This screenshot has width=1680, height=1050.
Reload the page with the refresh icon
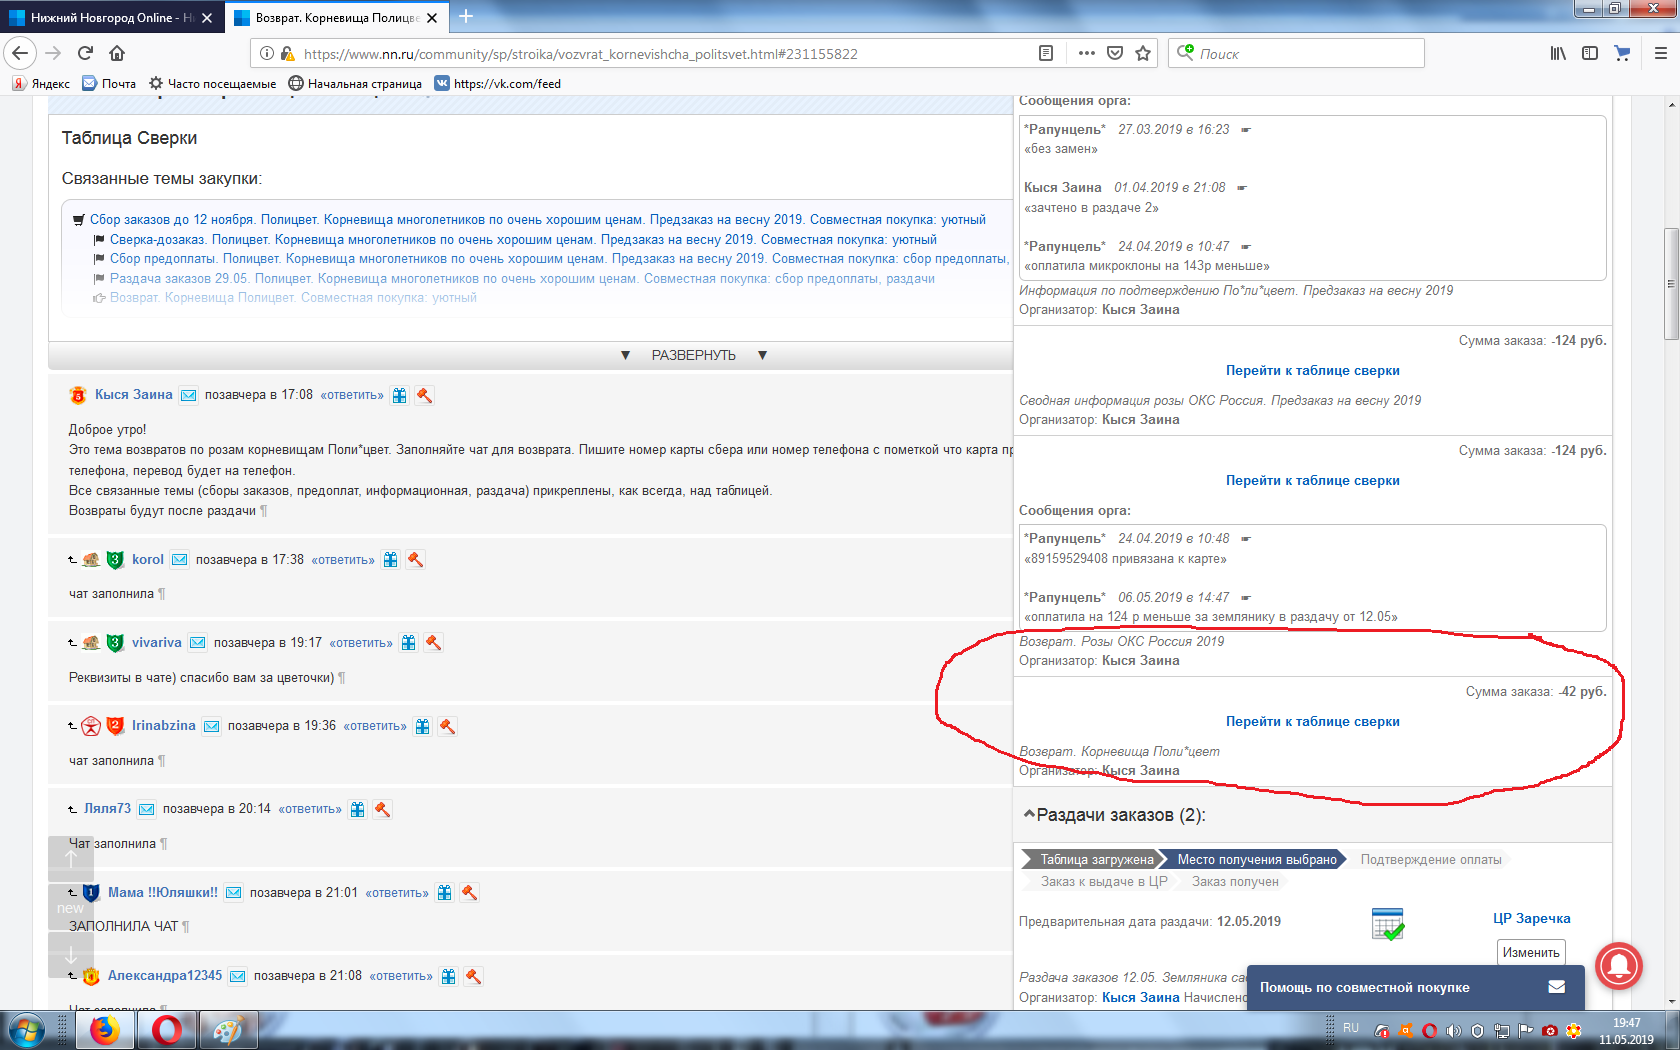pyautogui.click(x=85, y=53)
